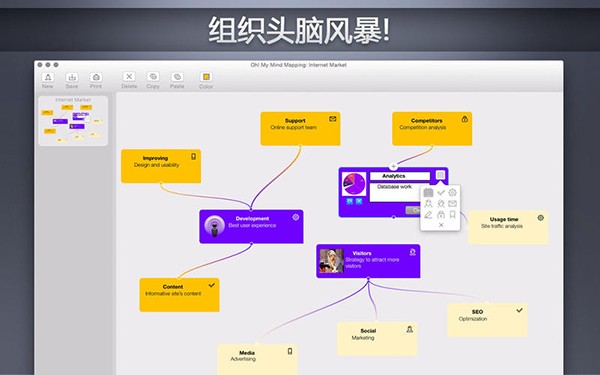Open the icon chooser on Analytics node
Viewport: 600px width, 375px height.
440,175
